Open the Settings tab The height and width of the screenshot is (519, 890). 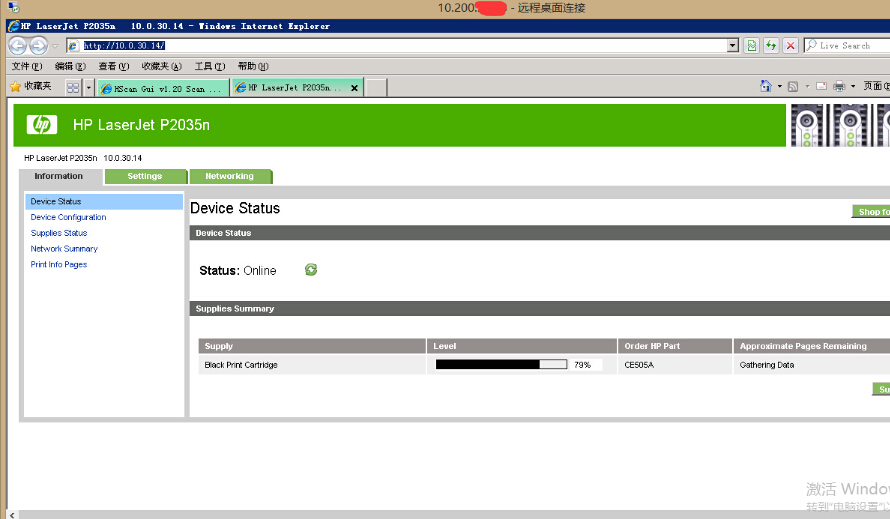coord(145,176)
